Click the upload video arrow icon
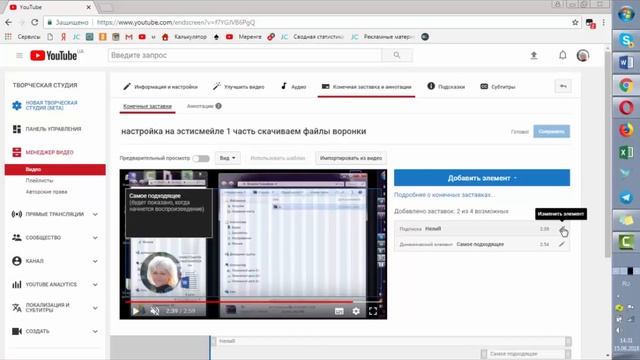The height and width of the screenshot is (360, 640). pos(533,56)
